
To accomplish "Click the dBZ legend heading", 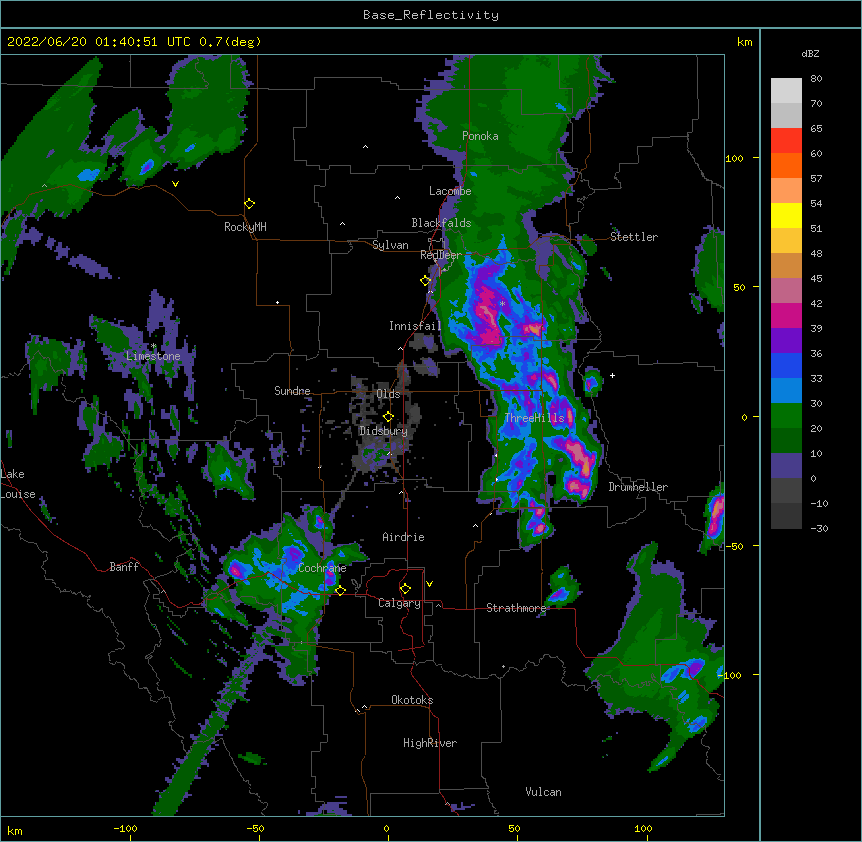I will (x=810, y=54).
